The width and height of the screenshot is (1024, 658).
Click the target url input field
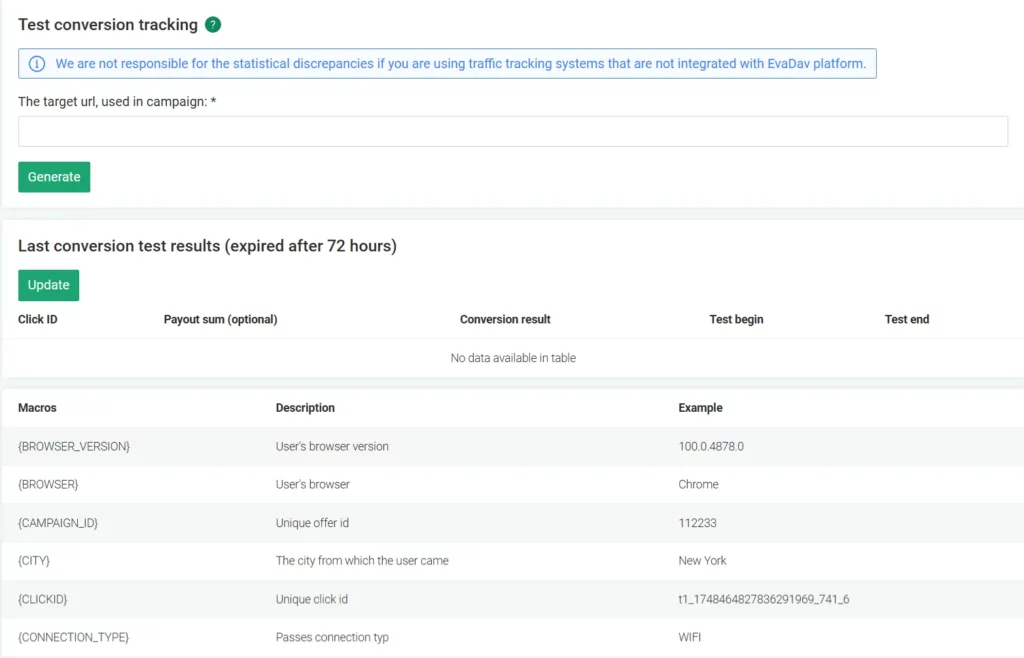[x=512, y=131]
